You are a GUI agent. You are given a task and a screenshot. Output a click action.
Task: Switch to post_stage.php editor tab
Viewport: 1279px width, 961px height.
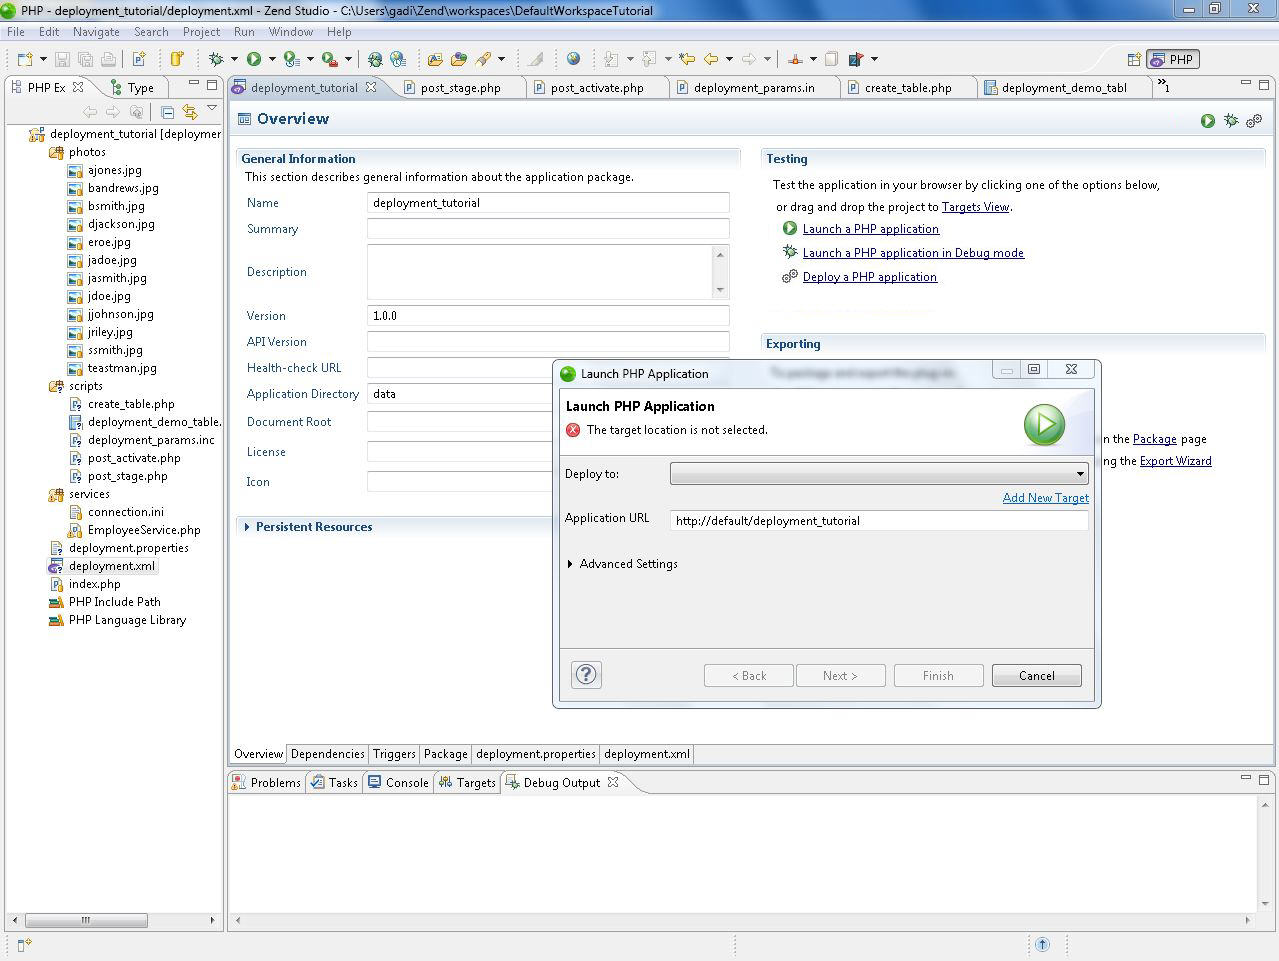click(461, 88)
